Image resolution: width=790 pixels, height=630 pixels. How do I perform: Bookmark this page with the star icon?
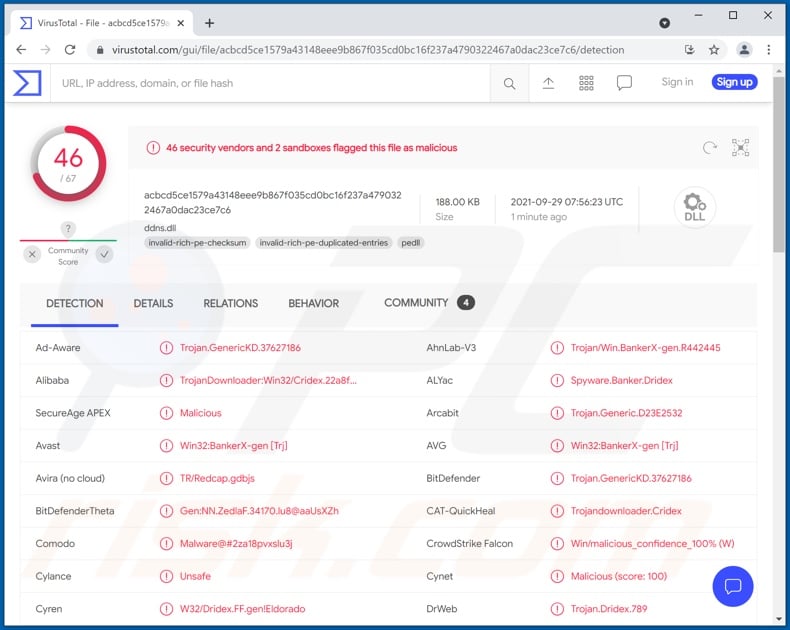714,49
